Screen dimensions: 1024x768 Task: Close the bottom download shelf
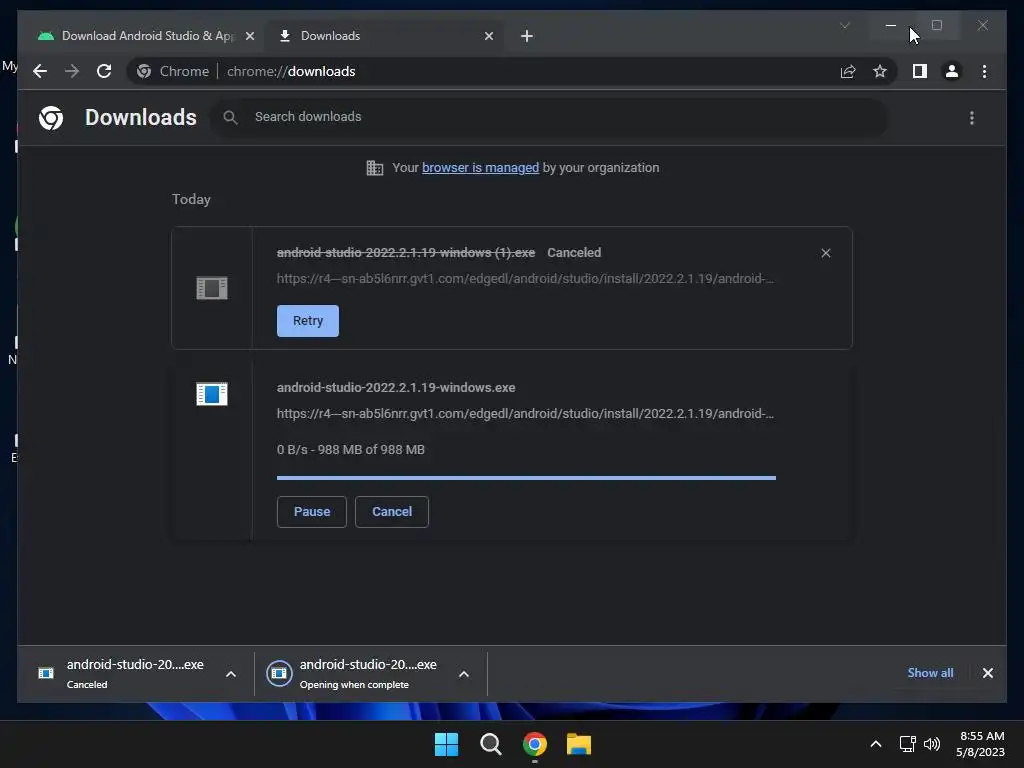coord(987,673)
